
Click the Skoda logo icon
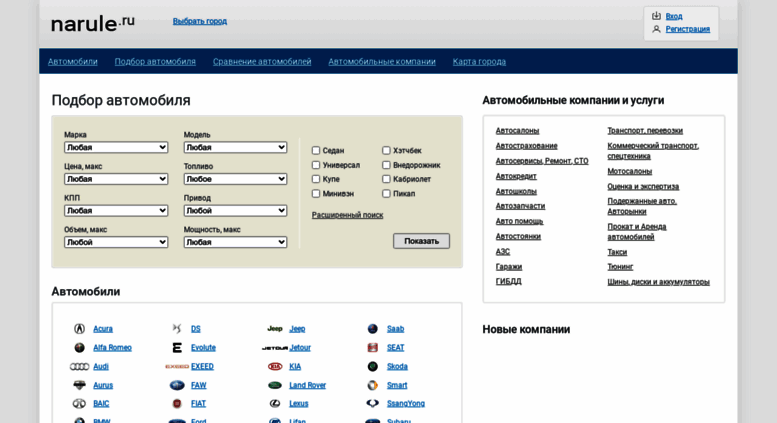coord(373,367)
